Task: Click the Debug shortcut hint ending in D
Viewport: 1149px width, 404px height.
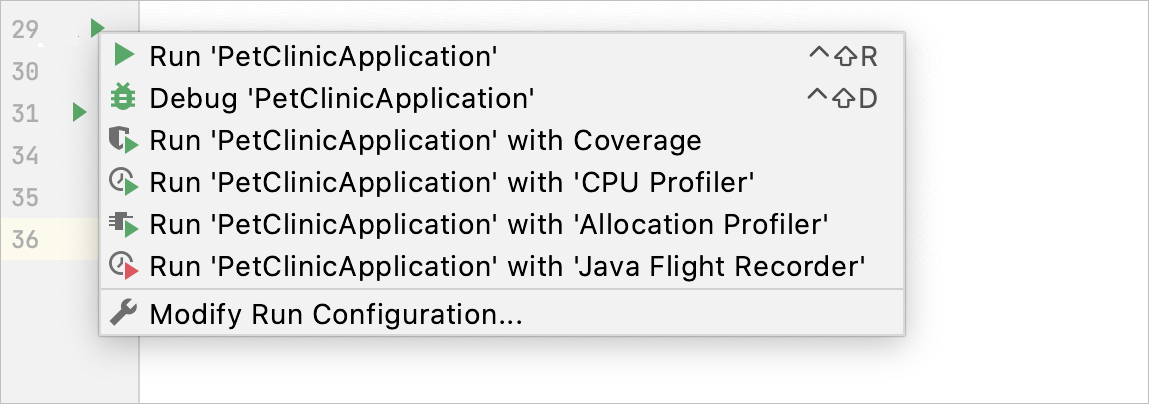Action: pos(842,98)
